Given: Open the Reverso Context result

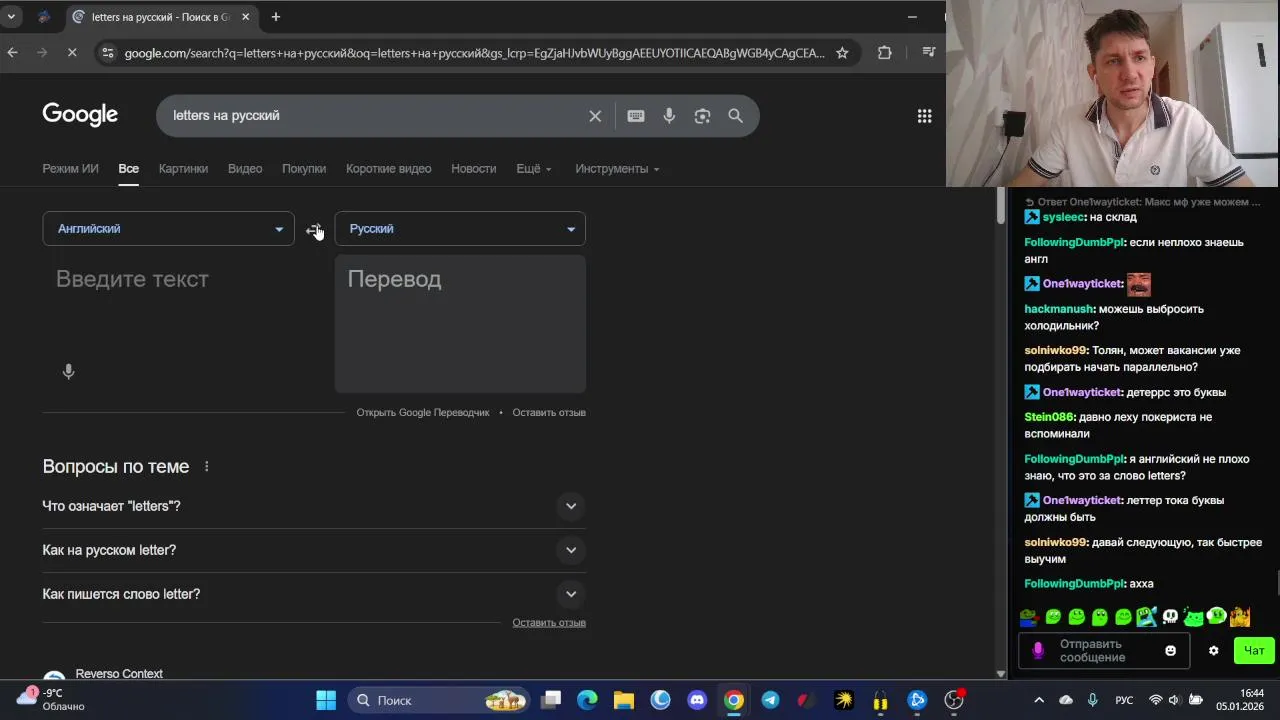Looking at the screenshot, I should tap(119, 674).
